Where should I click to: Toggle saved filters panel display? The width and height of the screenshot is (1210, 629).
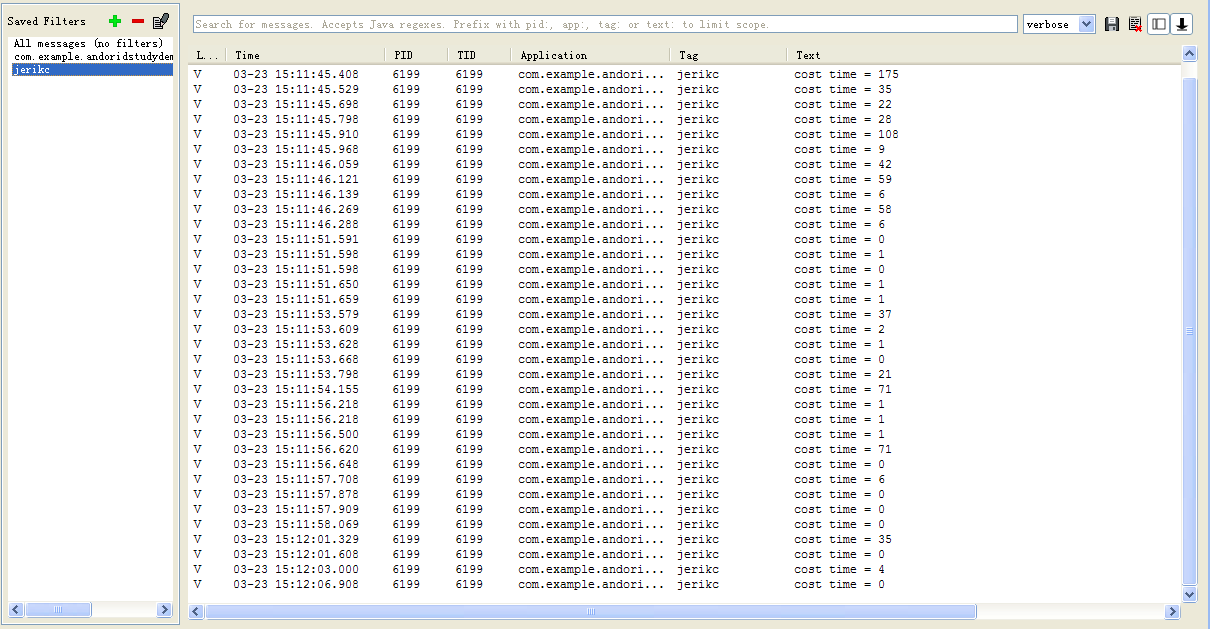point(1159,24)
